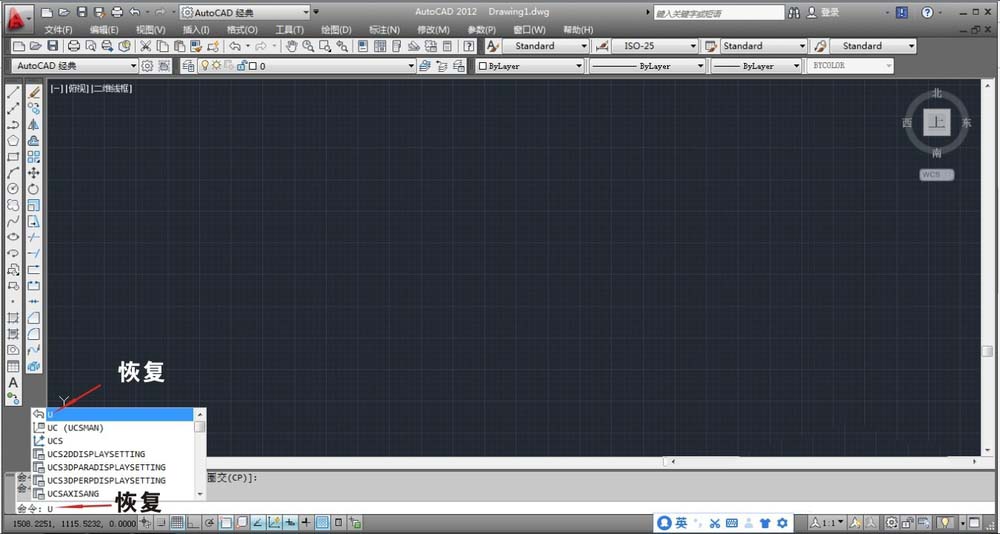This screenshot has height=534, width=1000.
Task: Click the autocomplete list scrollbar down arrow
Action: point(200,494)
